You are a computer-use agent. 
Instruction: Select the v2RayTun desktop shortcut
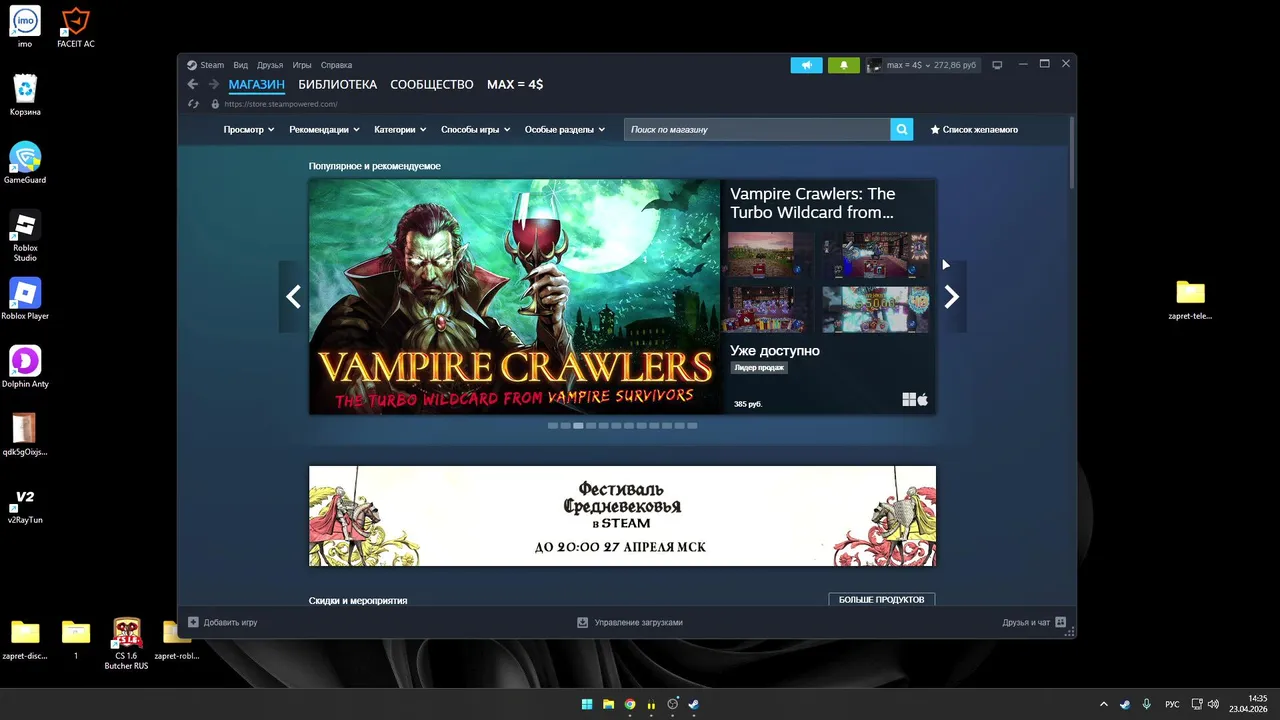[x=25, y=502]
